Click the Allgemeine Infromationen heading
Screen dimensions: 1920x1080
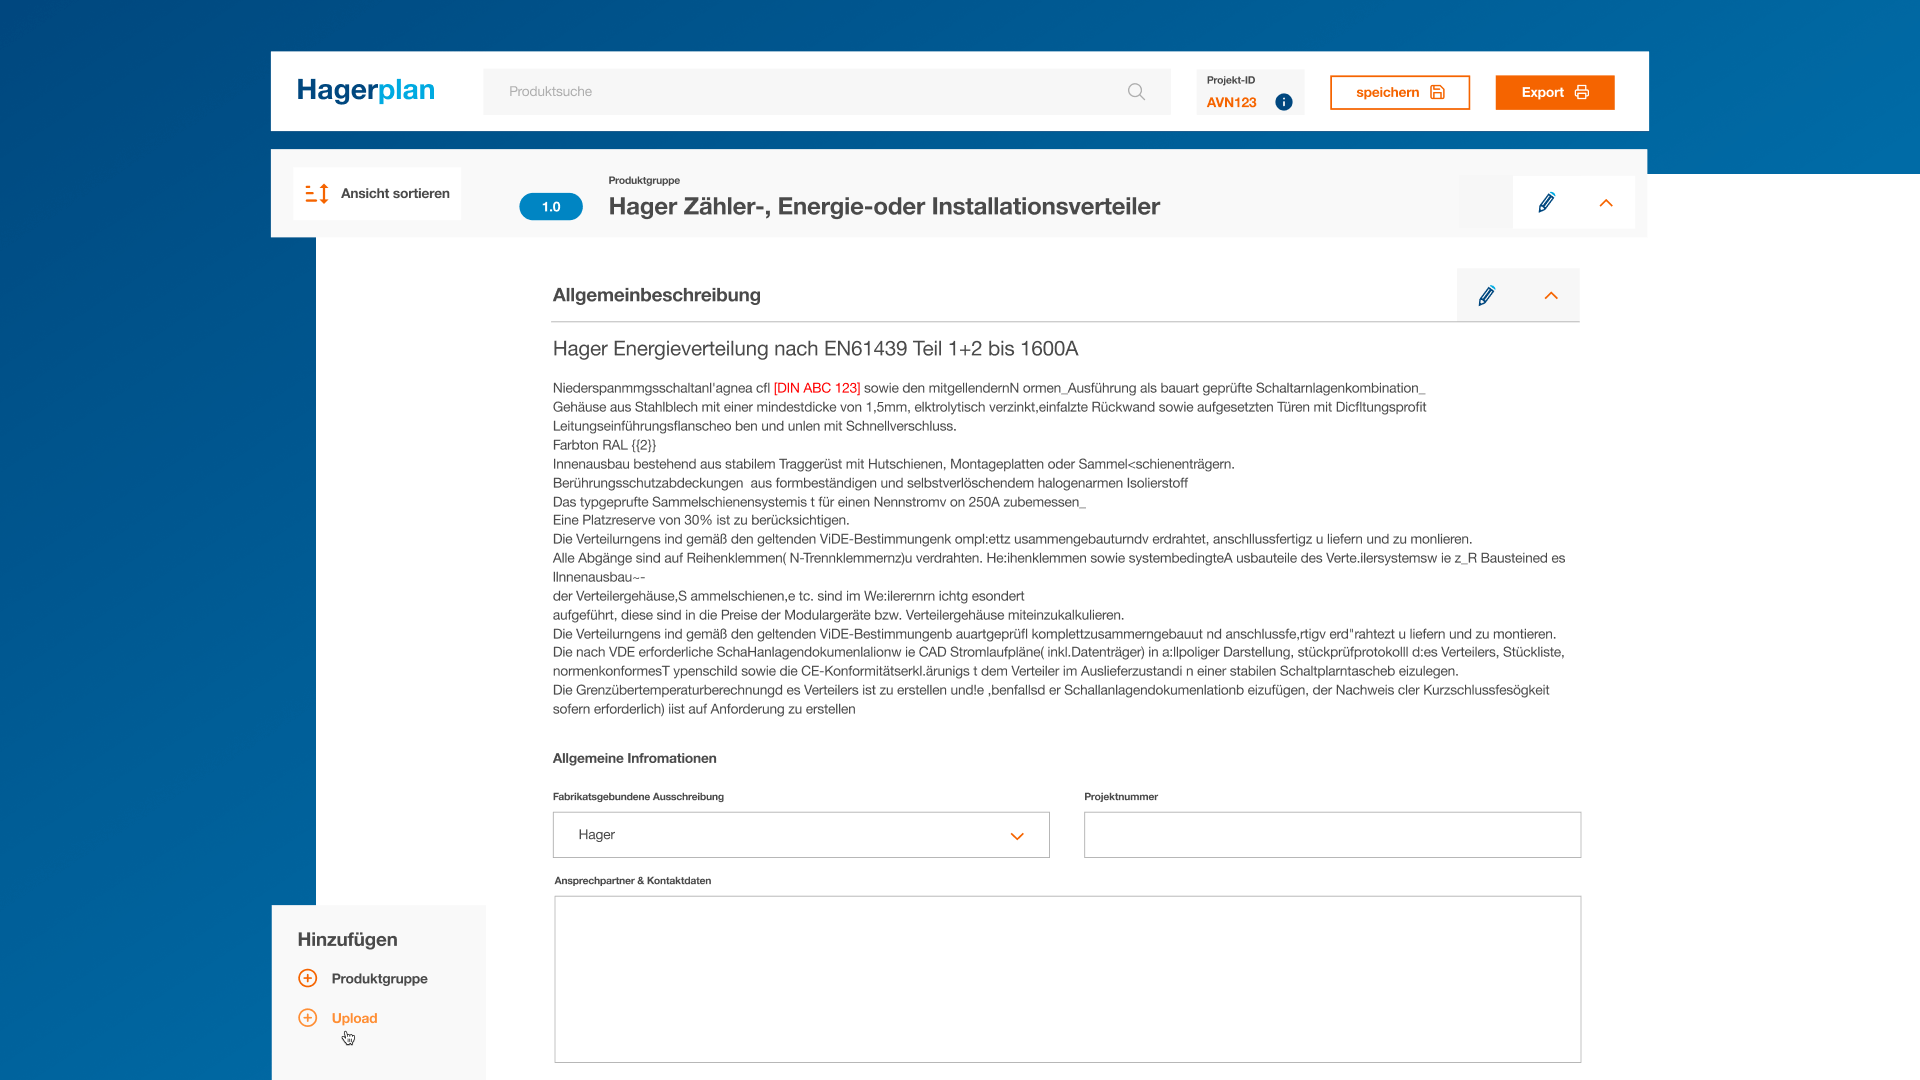(x=634, y=758)
